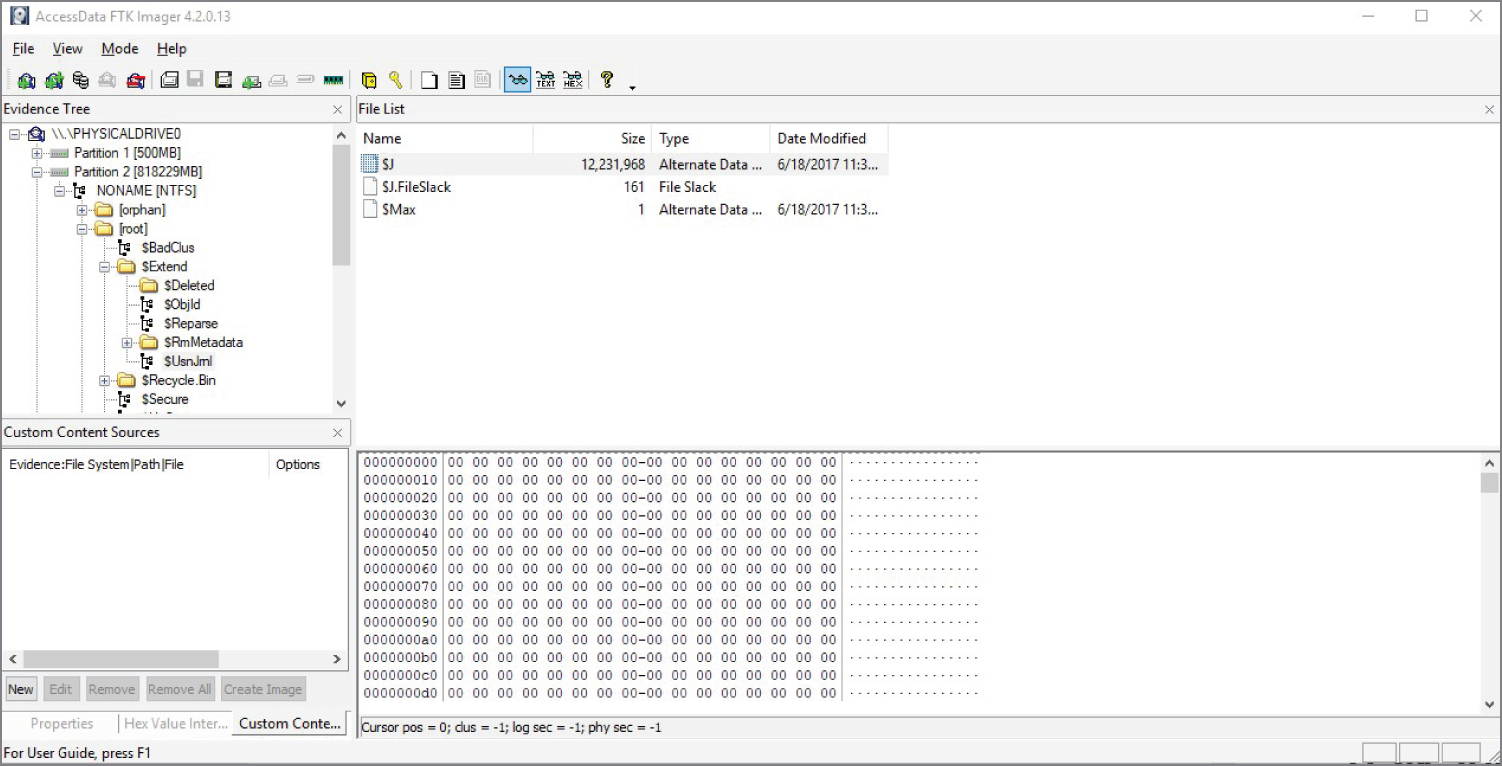Collapse the PHYSICALDRIVE0 tree node
Viewport: 1502px width, 766px height.
(15, 134)
